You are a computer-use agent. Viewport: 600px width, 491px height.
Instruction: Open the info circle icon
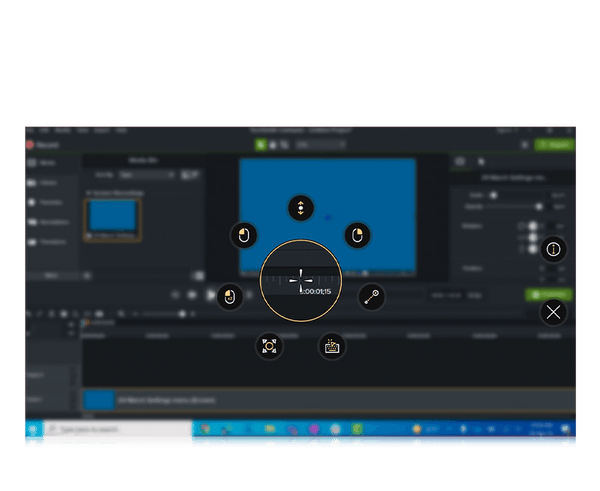tap(554, 248)
